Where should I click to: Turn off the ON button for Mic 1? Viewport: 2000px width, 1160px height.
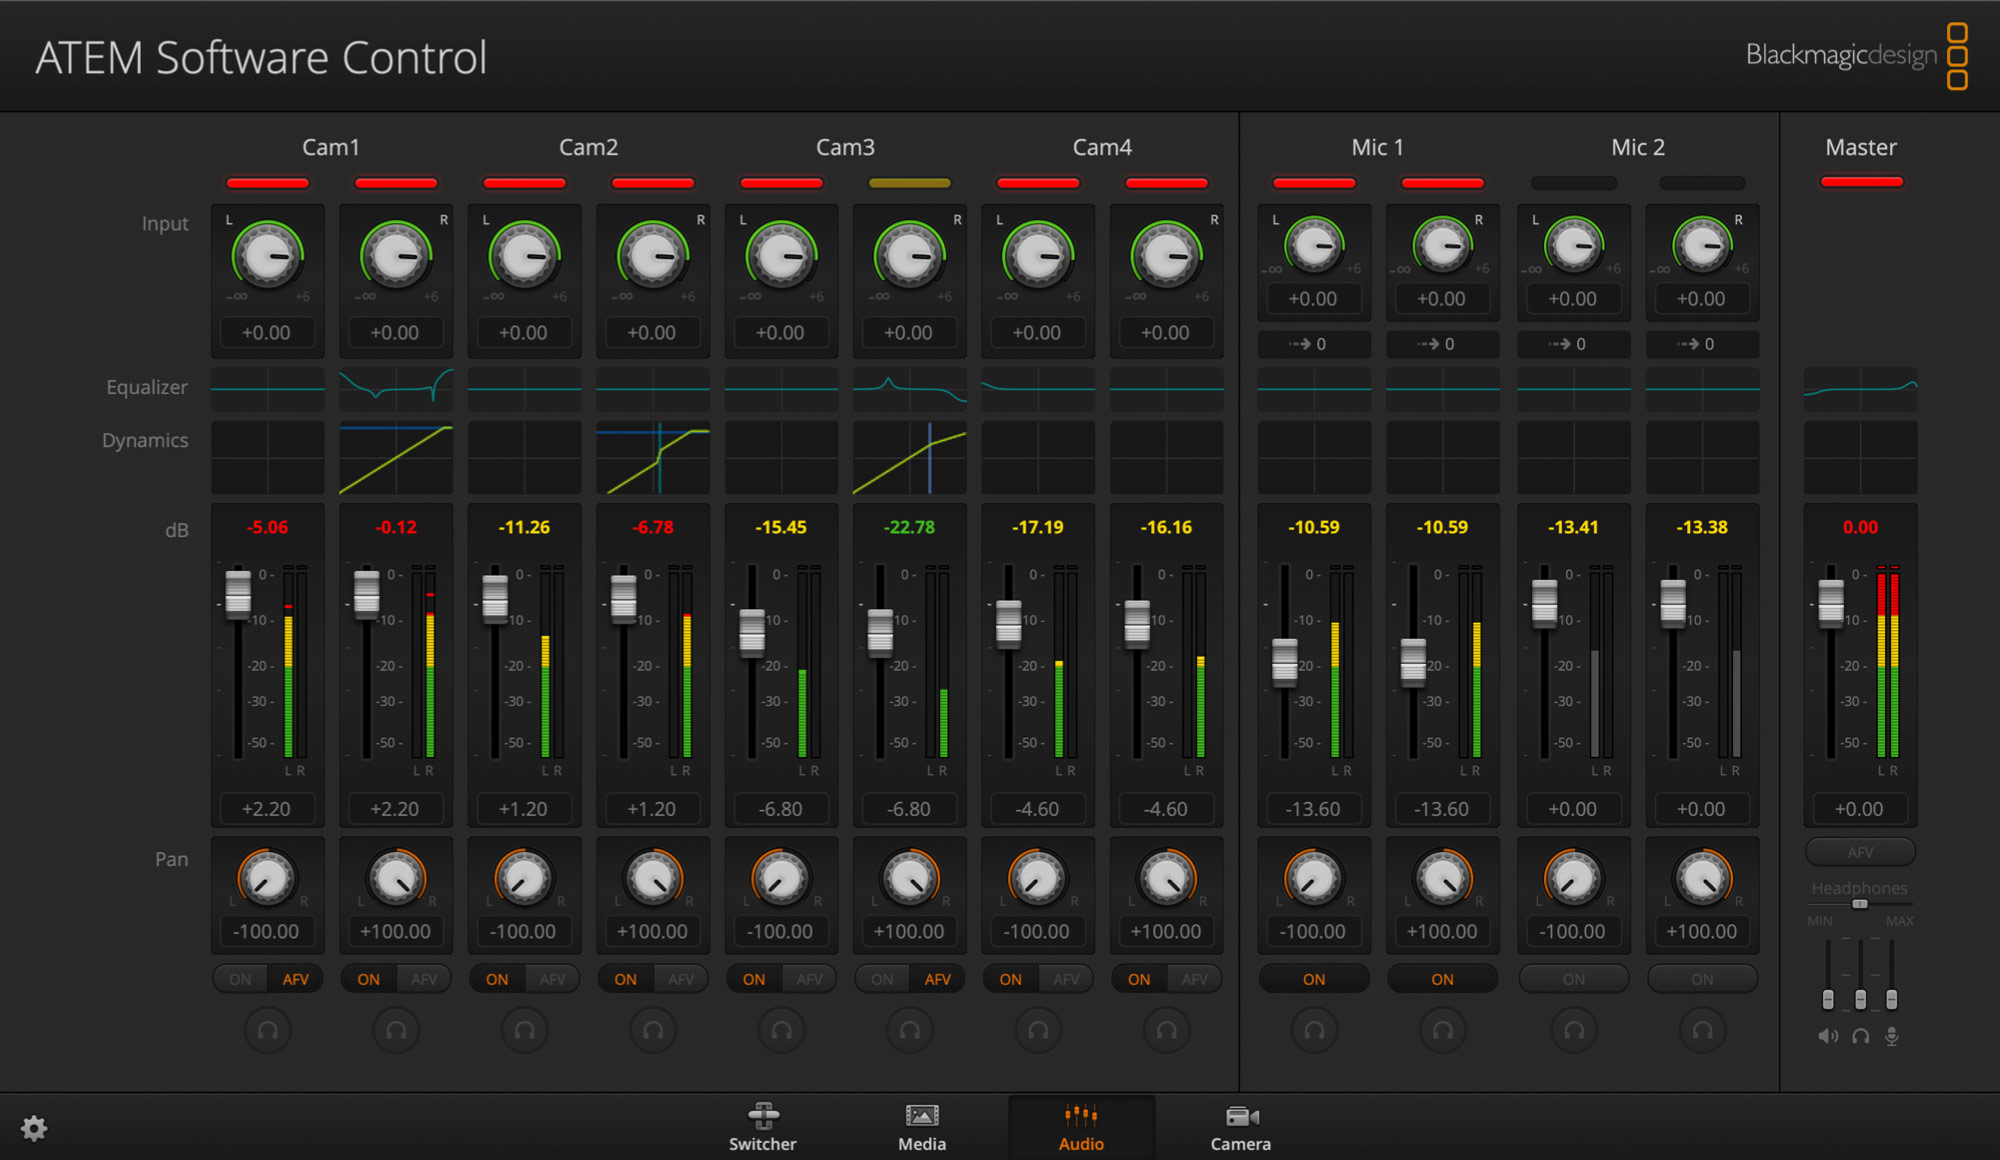1313,979
